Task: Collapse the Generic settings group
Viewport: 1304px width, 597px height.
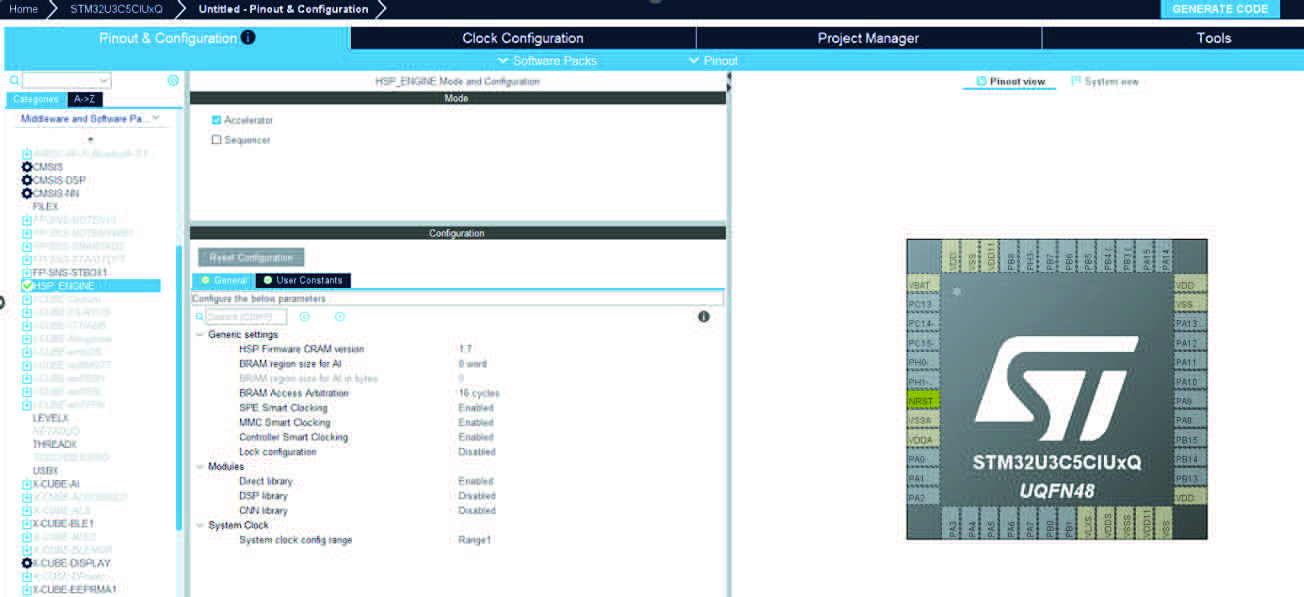Action: click(x=199, y=335)
